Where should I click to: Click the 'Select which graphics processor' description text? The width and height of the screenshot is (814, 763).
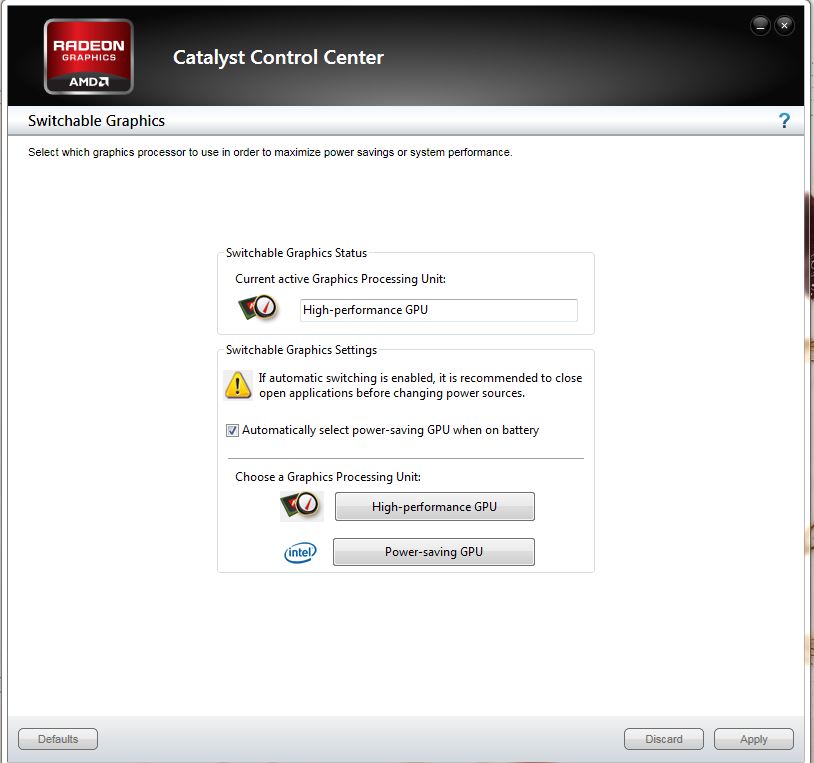pyautogui.click(x=270, y=153)
